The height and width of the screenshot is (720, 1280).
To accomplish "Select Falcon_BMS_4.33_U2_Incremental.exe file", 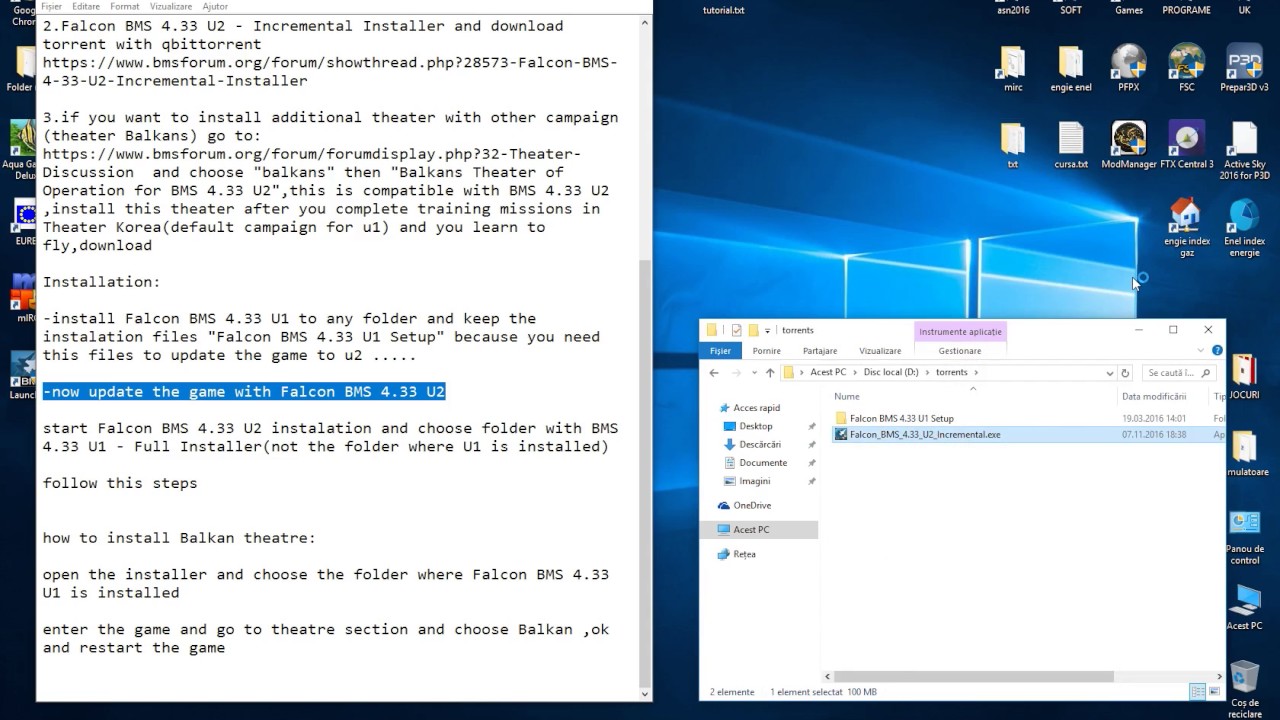I will [917, 434].
